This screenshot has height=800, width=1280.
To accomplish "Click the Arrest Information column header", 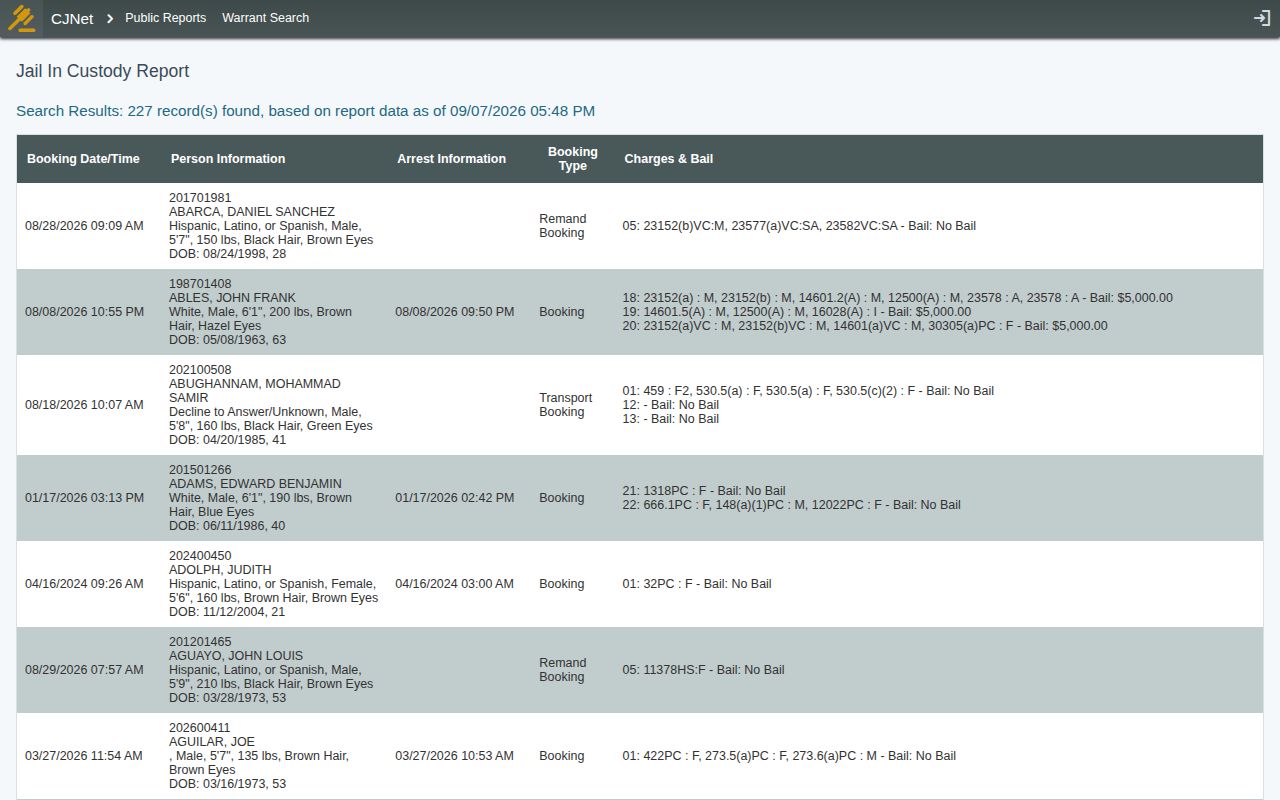I will click(x=451, y=159).
